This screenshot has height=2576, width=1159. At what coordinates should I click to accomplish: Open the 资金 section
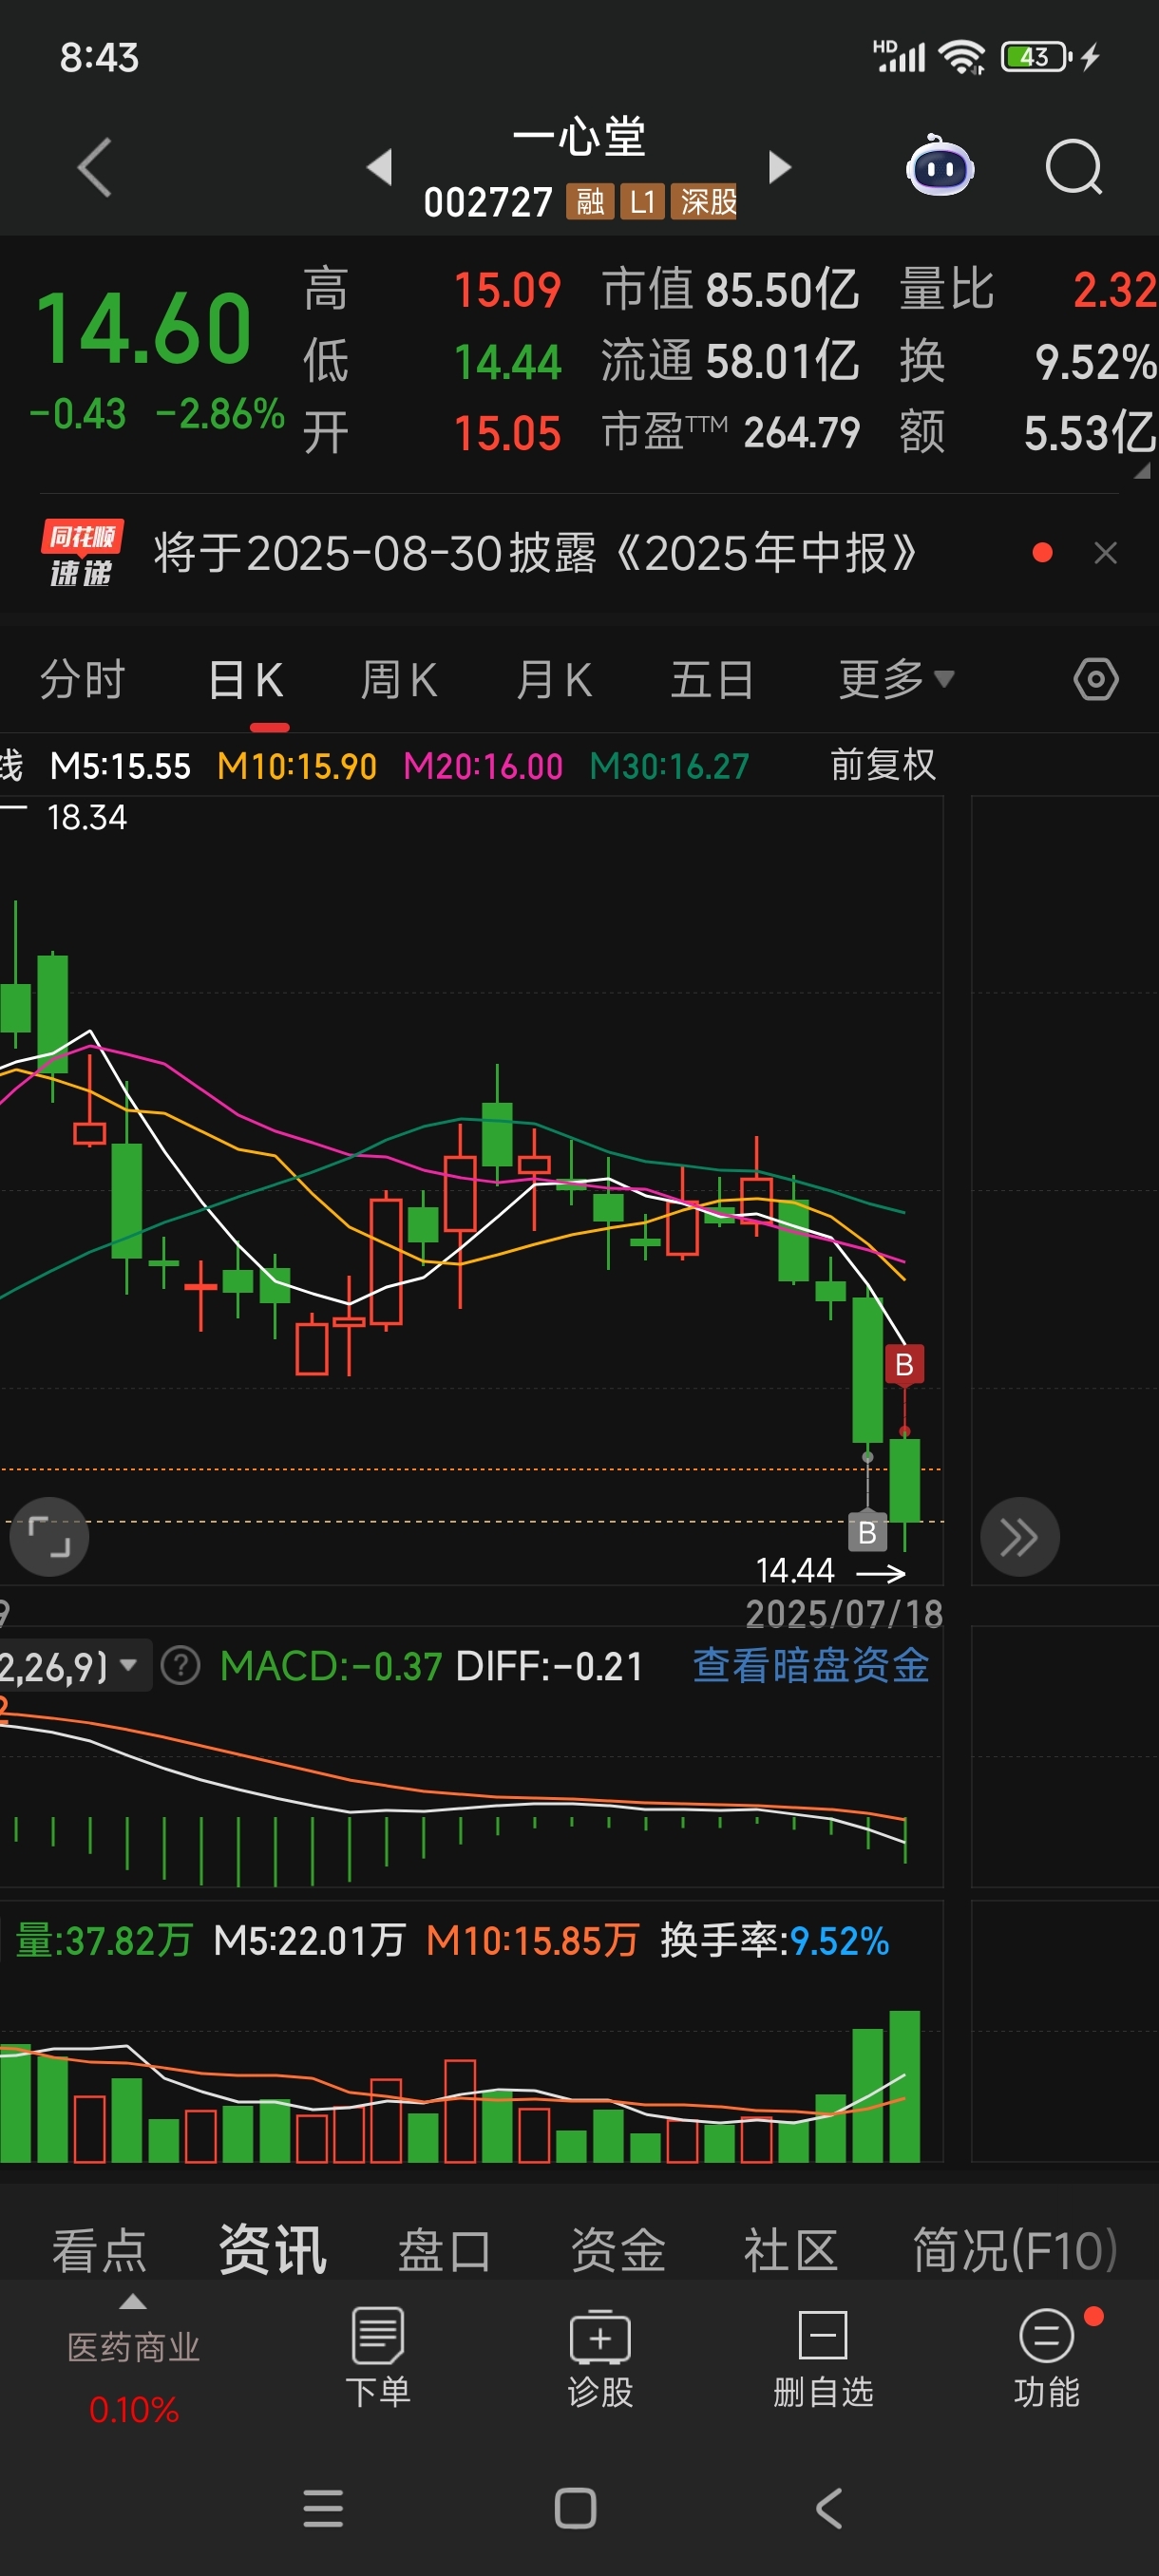pyautogui.click(x=618, y=2250)
